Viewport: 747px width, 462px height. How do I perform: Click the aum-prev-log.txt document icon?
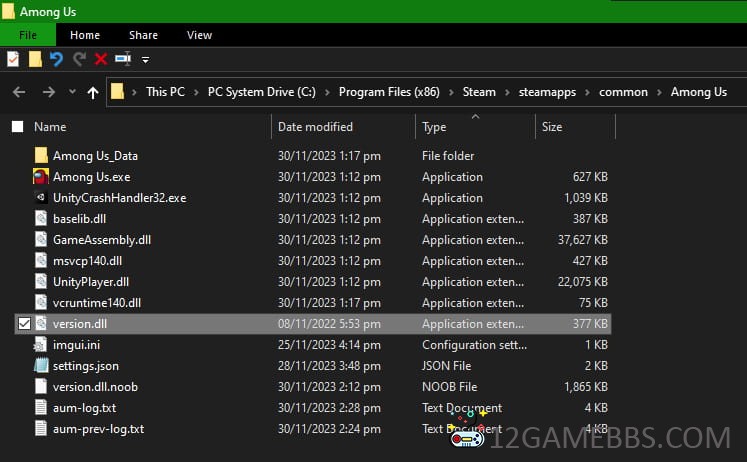tap(41, 429)
